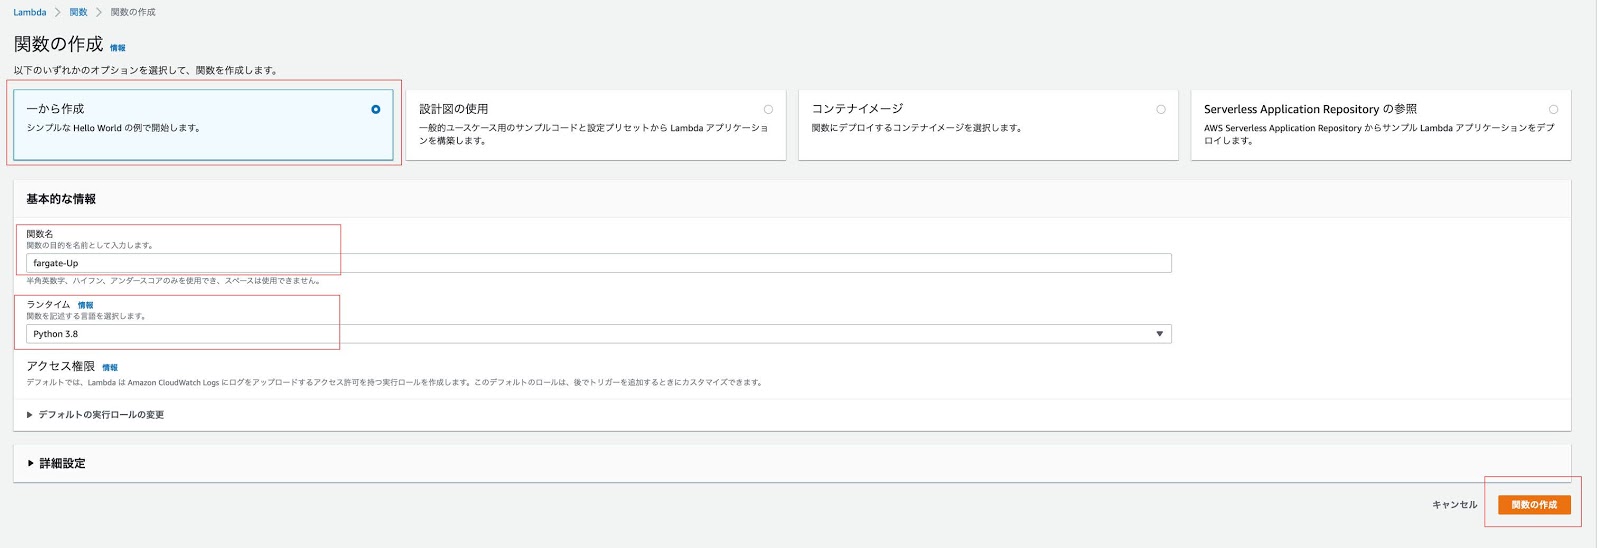1600x548 pixels.
Task: Open 情報 link beside the page title
Action: [118, 48]
